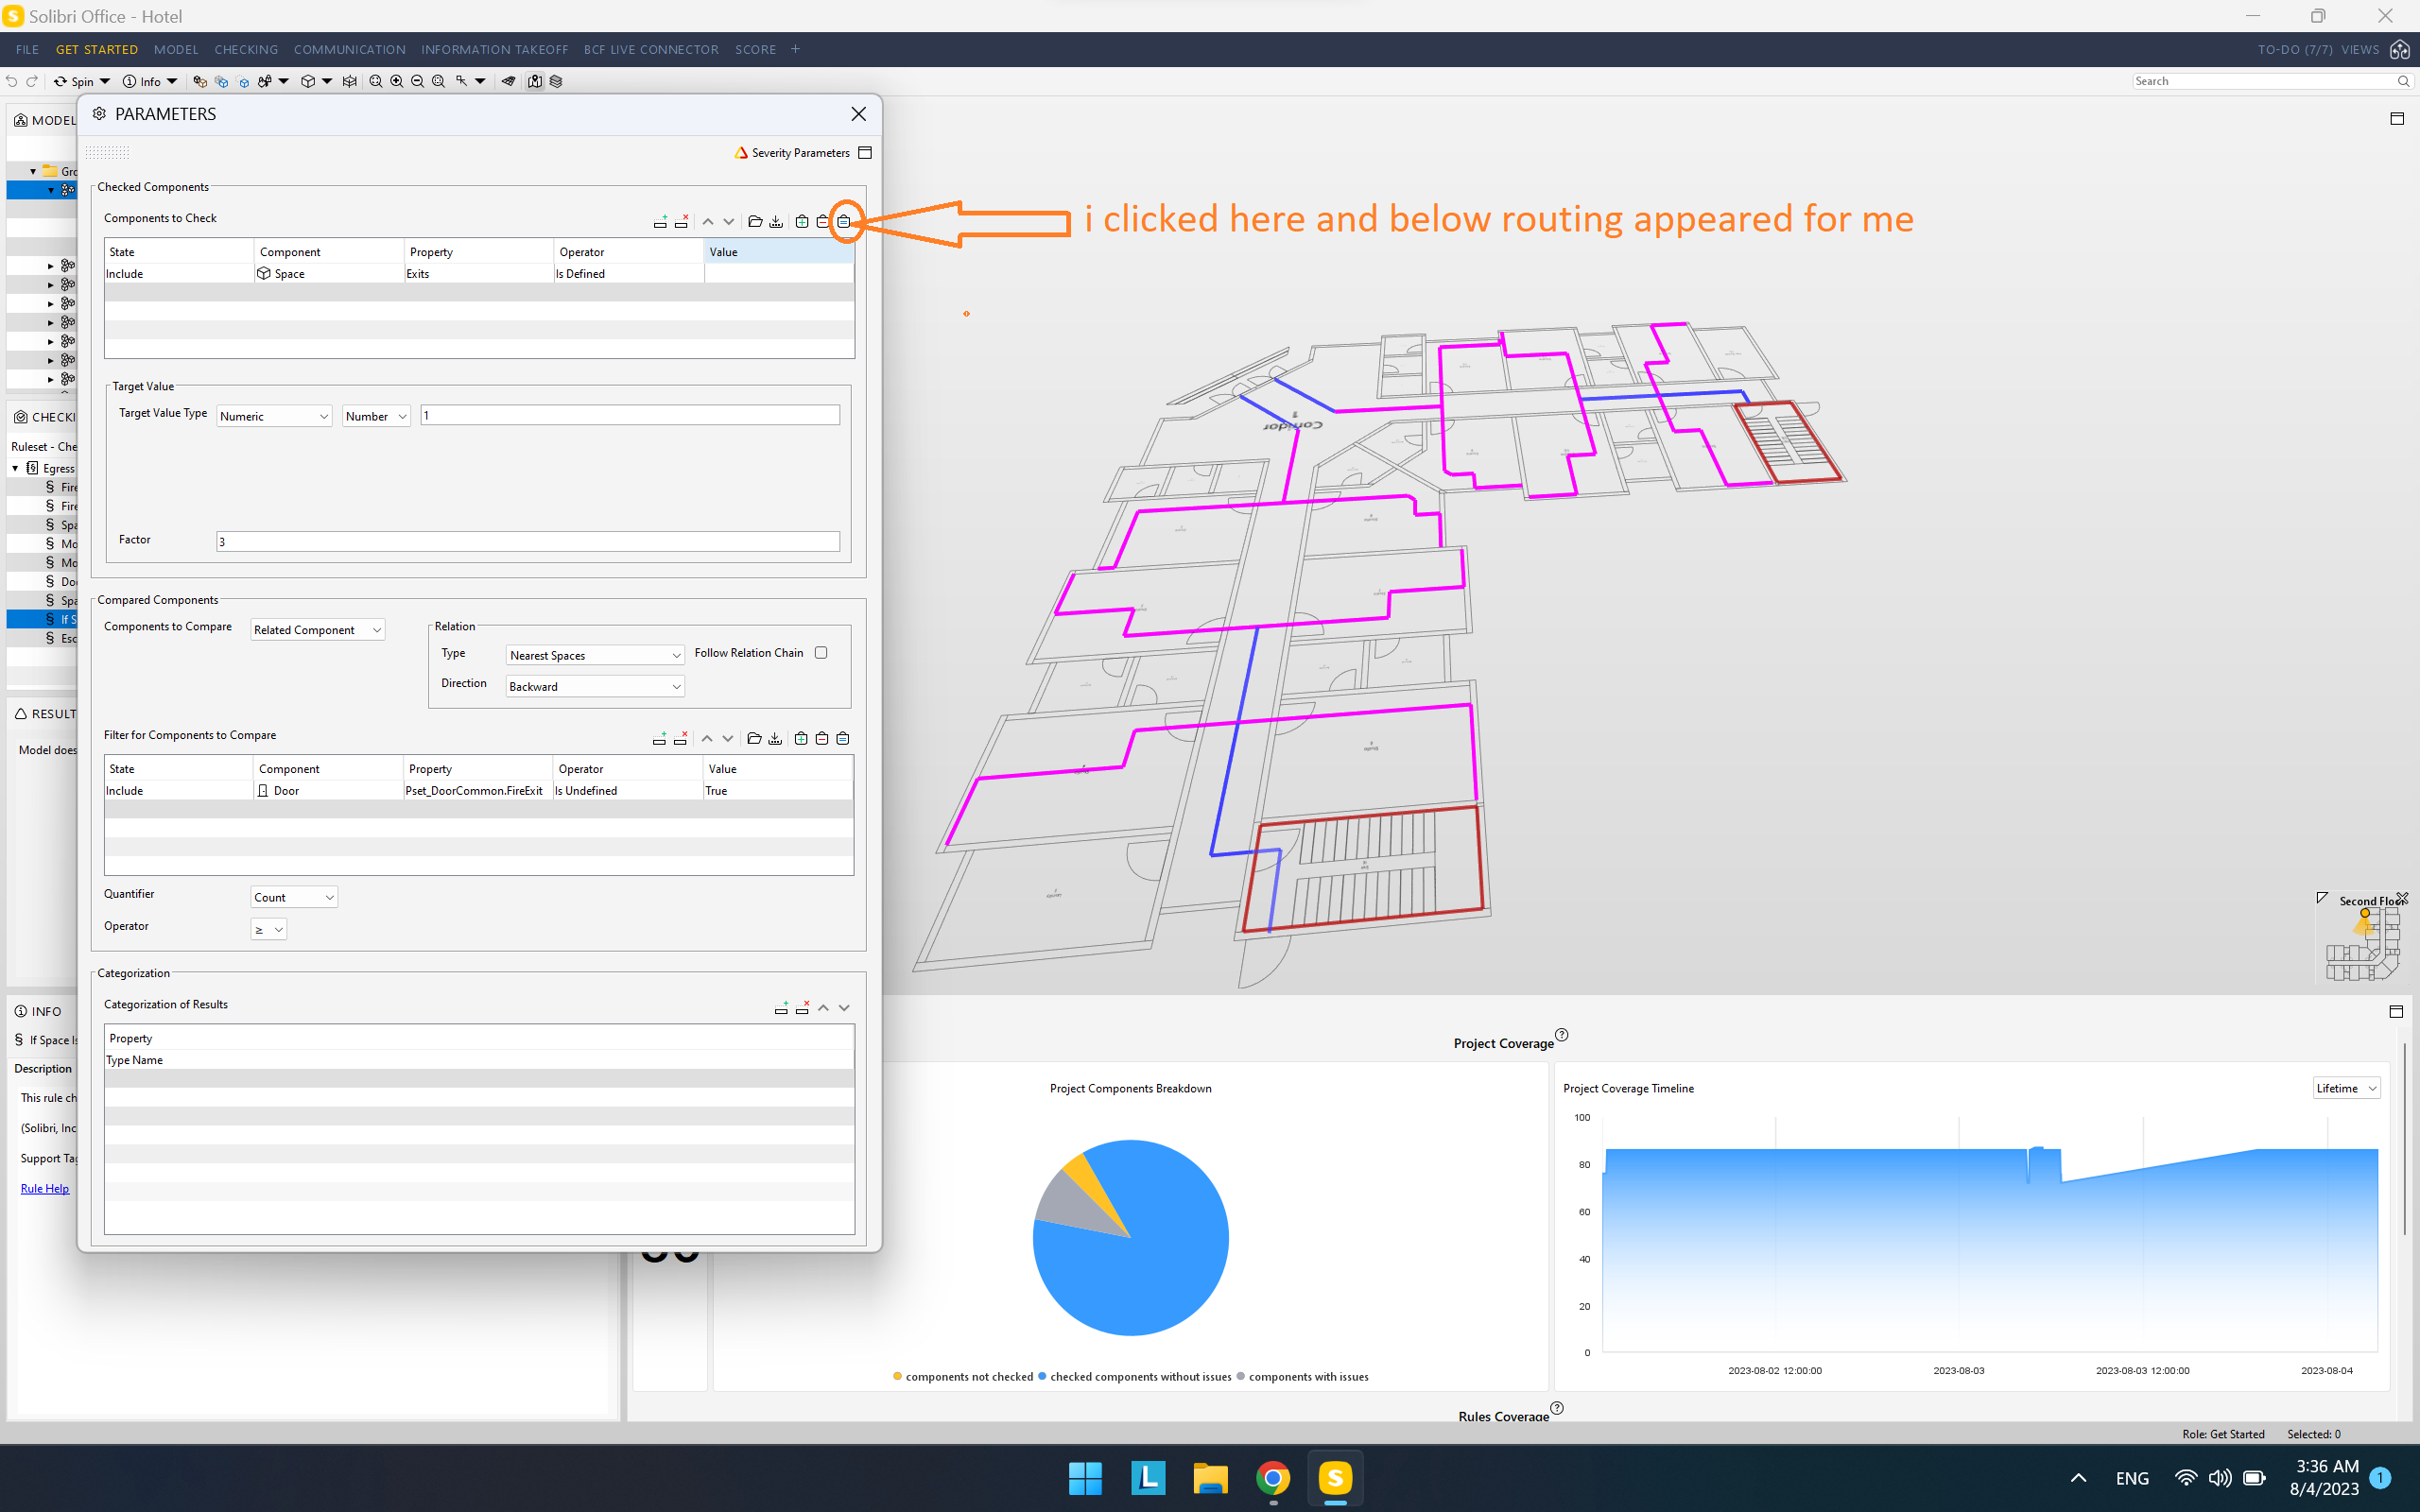
Task: Open Google Chrome from the taskbar
Action: (1273, 1477)
